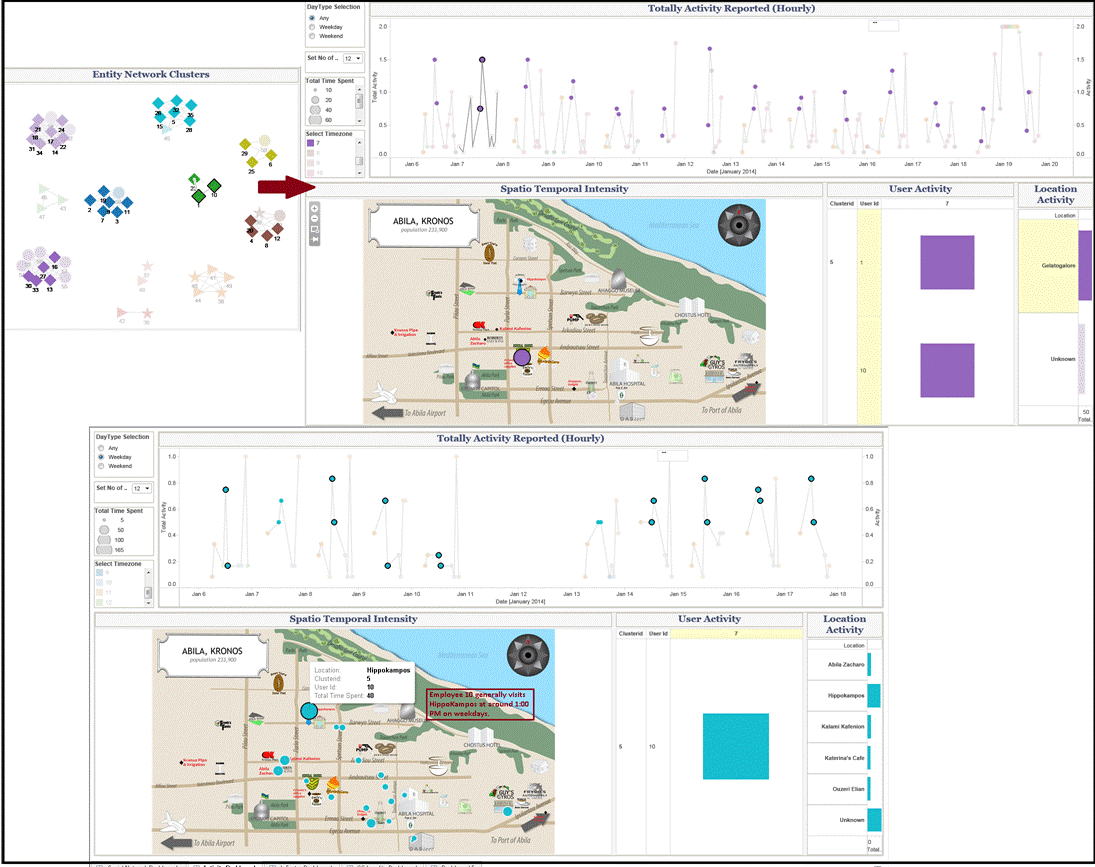Select blue diamond node 3
The width and height of the screenshot is (1095, 867).
pos(117,212)
